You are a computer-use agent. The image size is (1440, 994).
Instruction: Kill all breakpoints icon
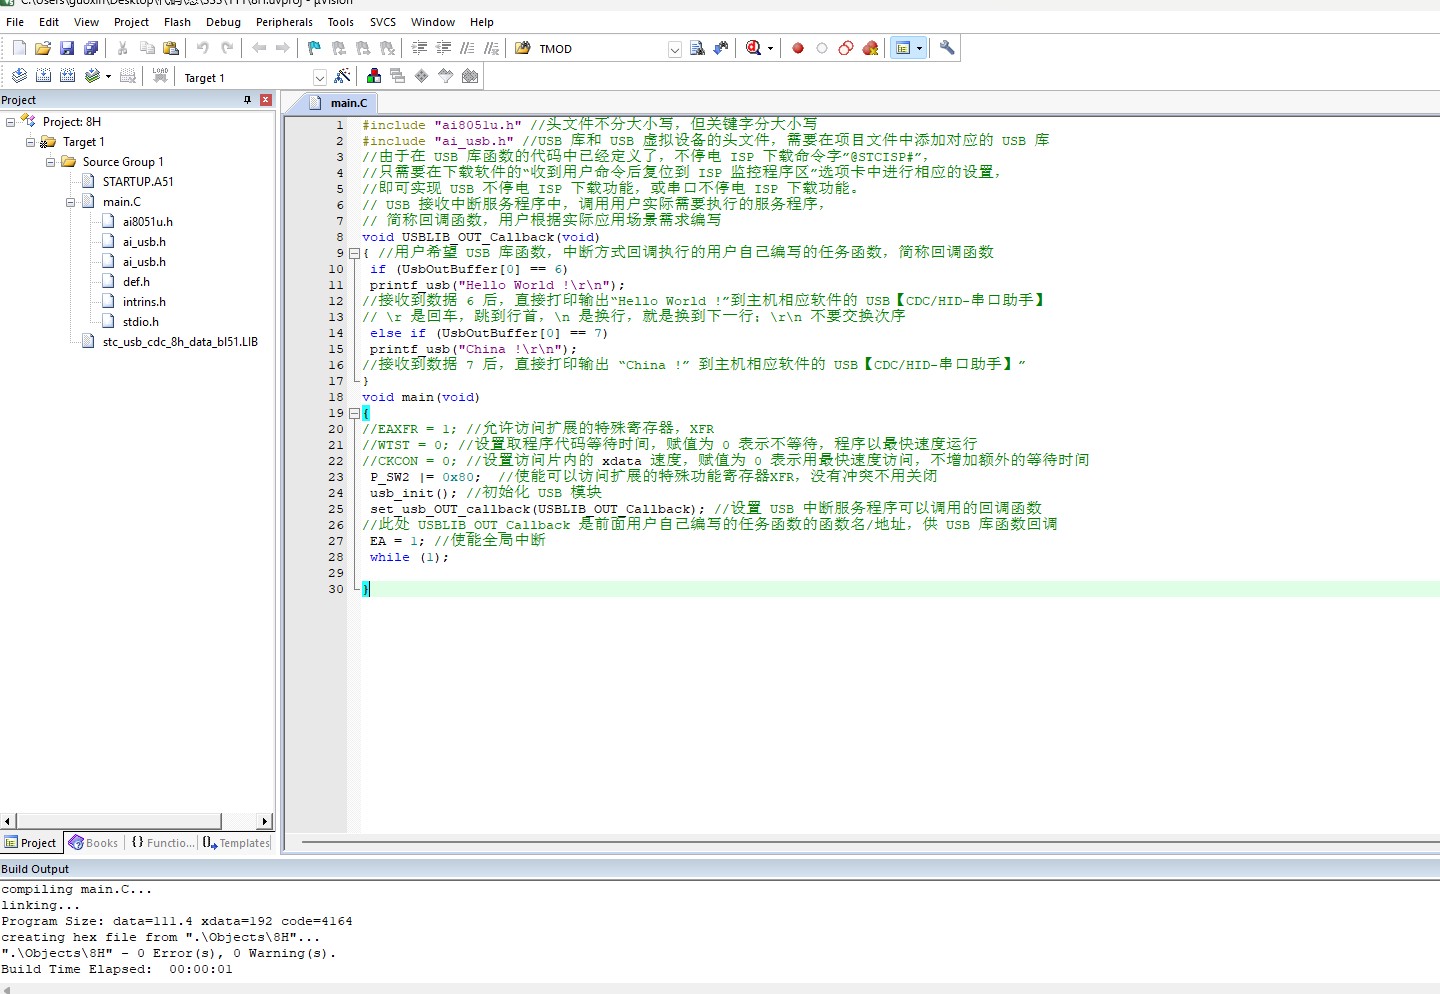coord(870,48)
